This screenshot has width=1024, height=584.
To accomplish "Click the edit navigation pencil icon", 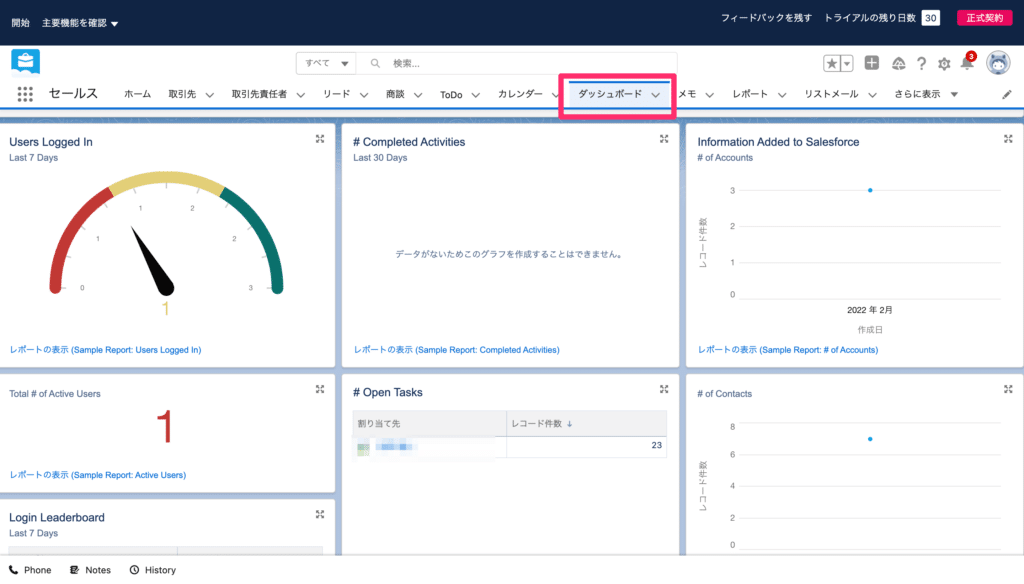I will coord(1007,95).
